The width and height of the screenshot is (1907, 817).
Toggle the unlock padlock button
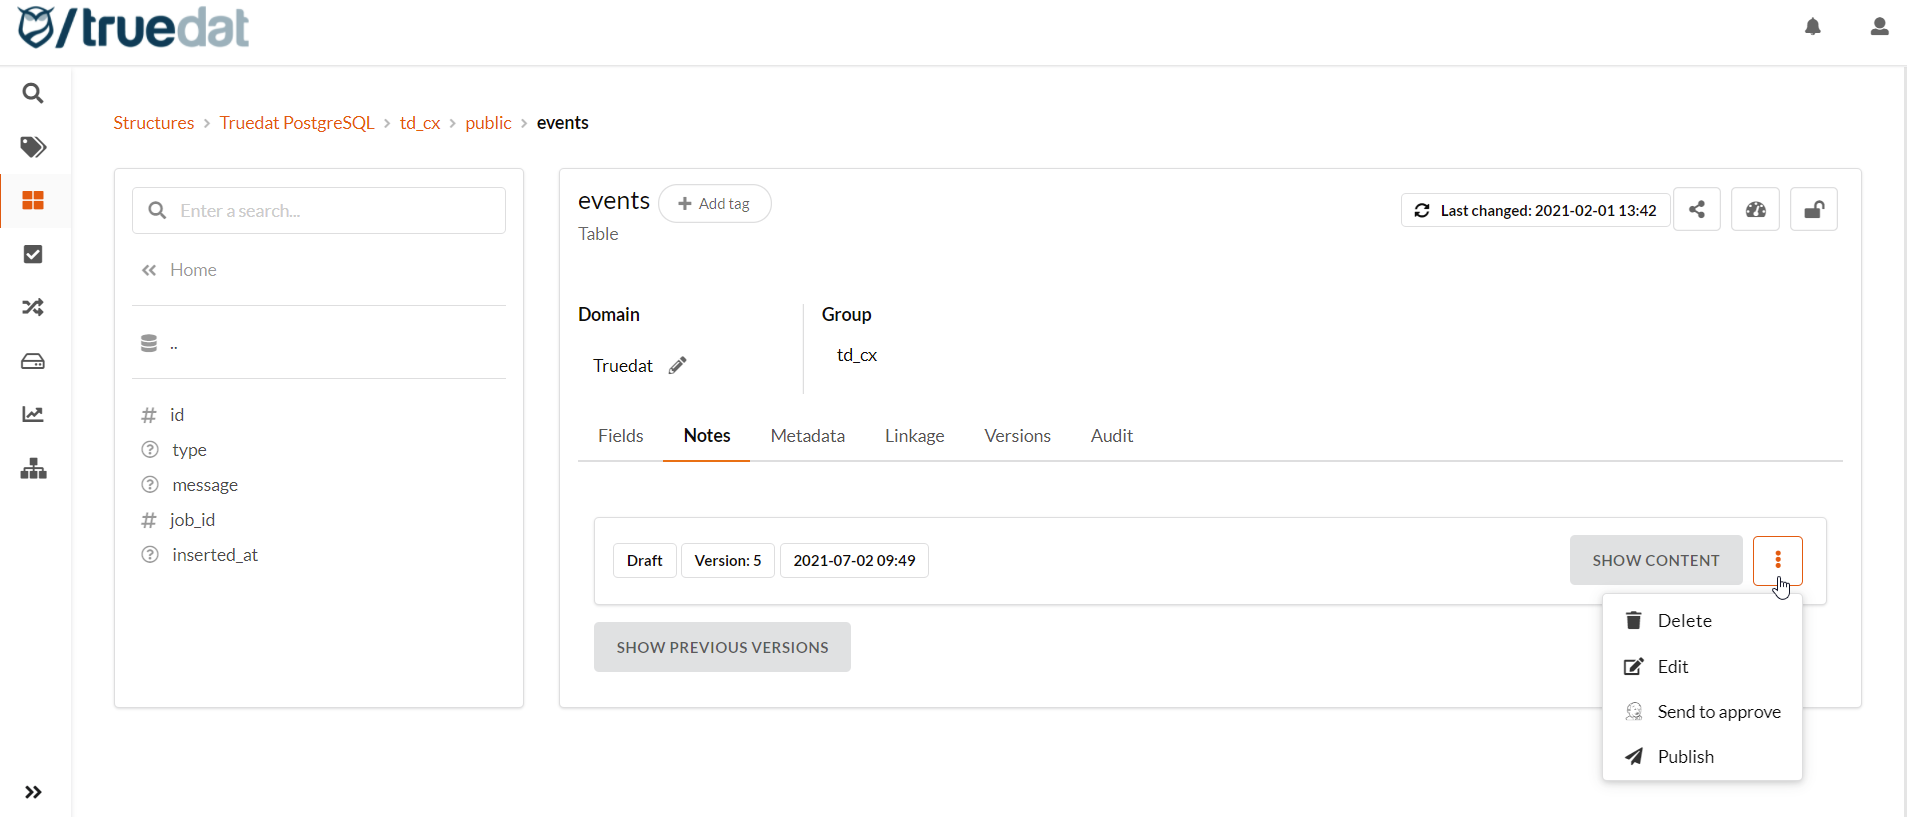click(1813, 210)
